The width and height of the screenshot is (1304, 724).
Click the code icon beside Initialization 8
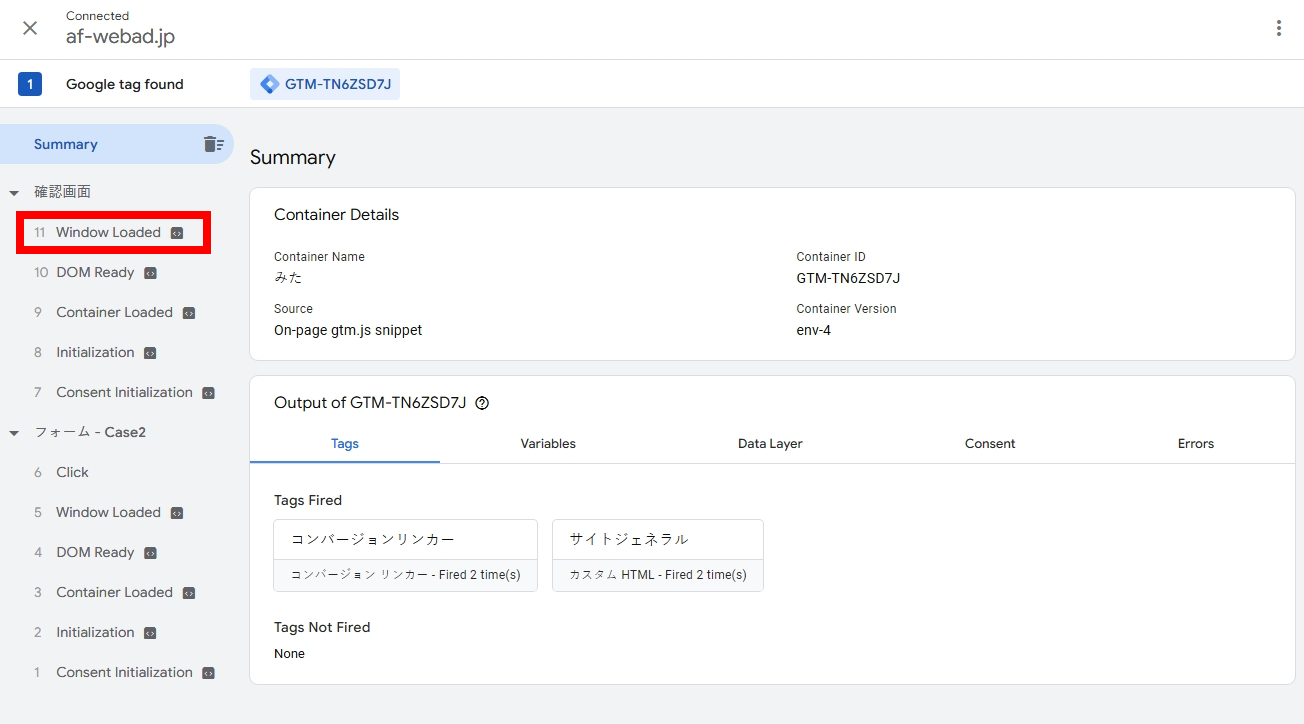pyautogui.click(x=150, y=353)
